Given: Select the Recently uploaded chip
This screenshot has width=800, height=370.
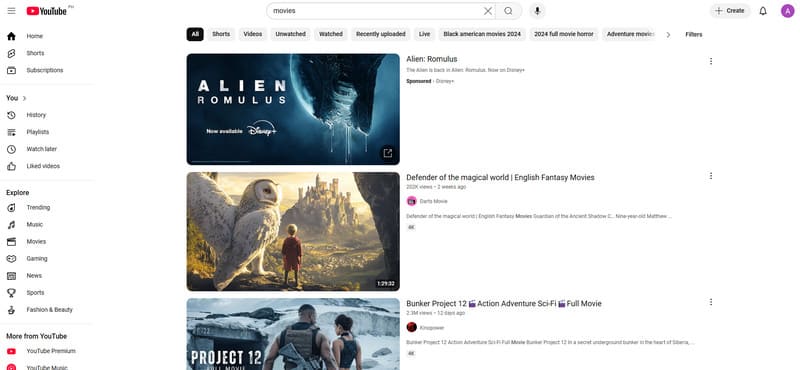Looking at the screenshot, I should 381,34.
